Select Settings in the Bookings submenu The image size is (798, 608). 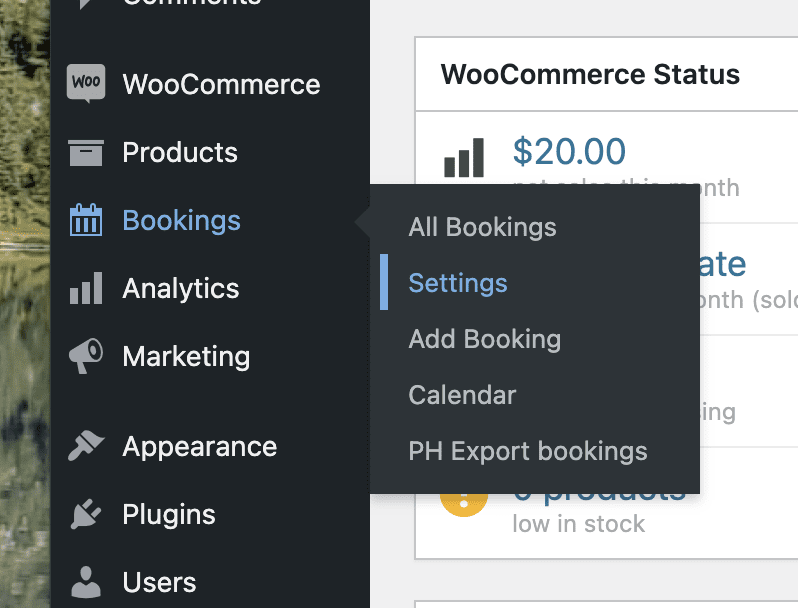[x=458, y=283]
